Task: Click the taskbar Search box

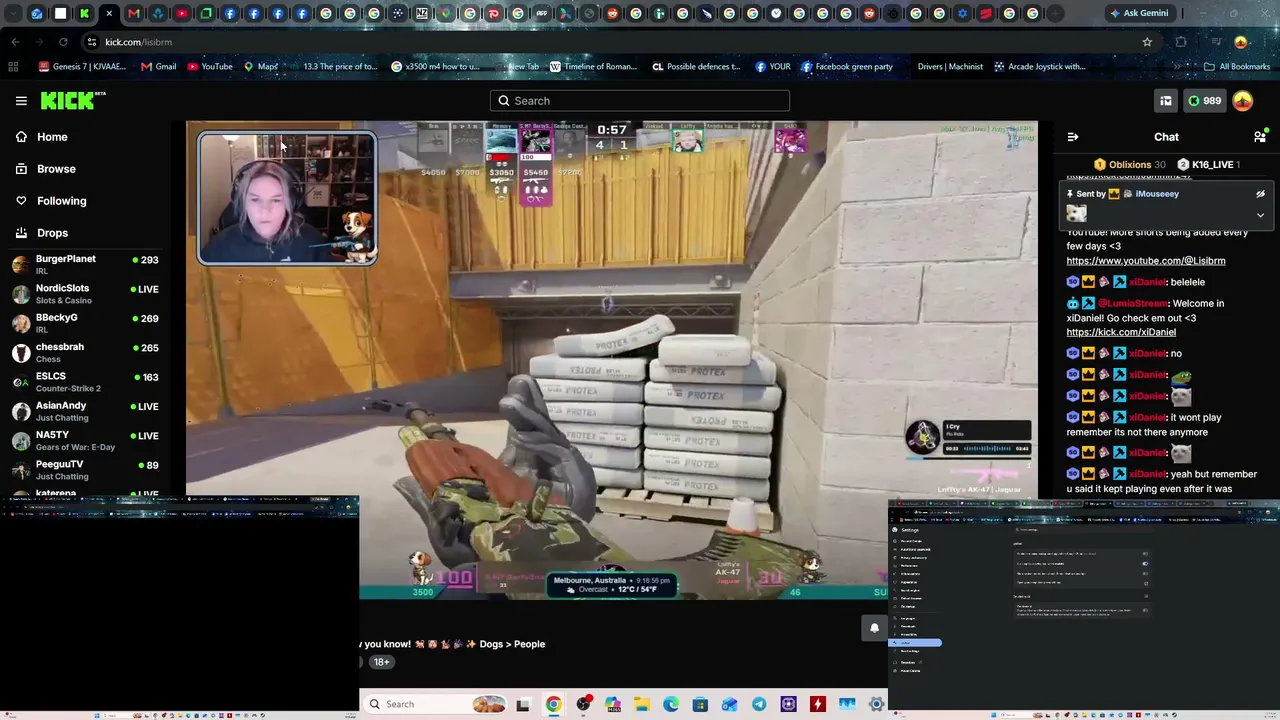Action: [433, 704]
